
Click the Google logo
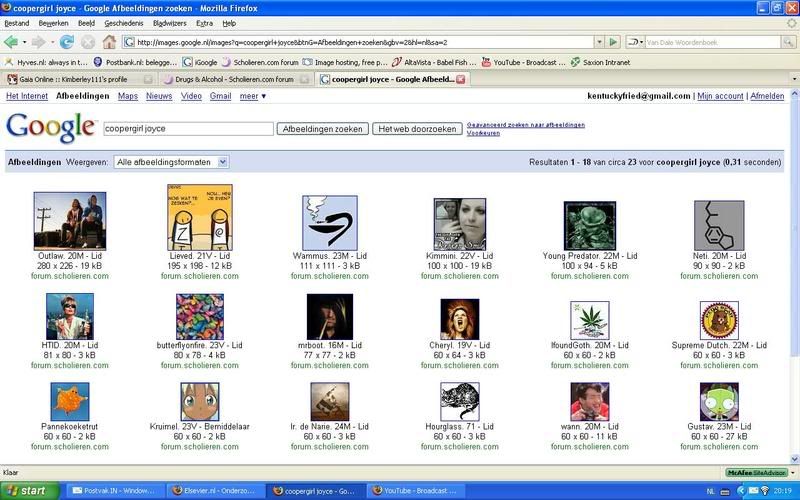point(51,128)
